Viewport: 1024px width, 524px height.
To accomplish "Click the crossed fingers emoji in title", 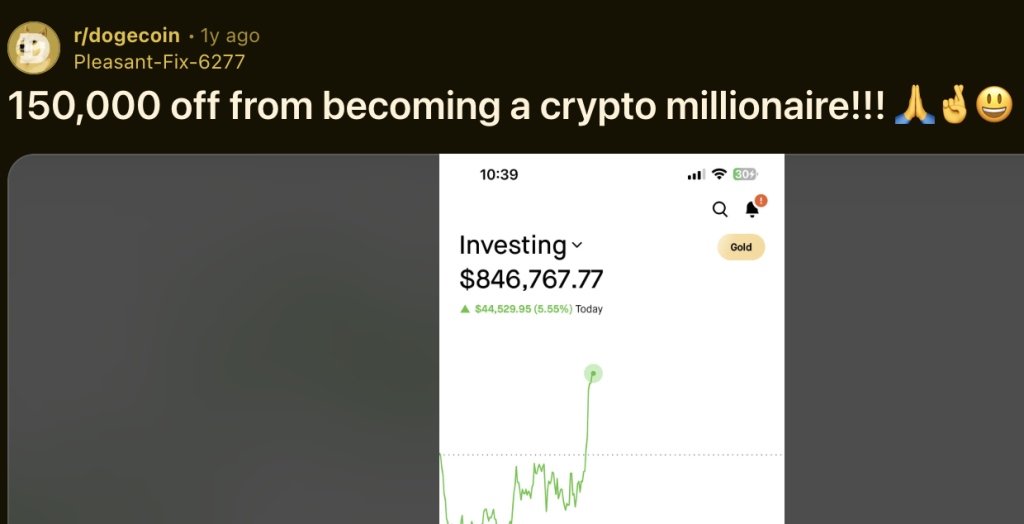I will point(953,105).
